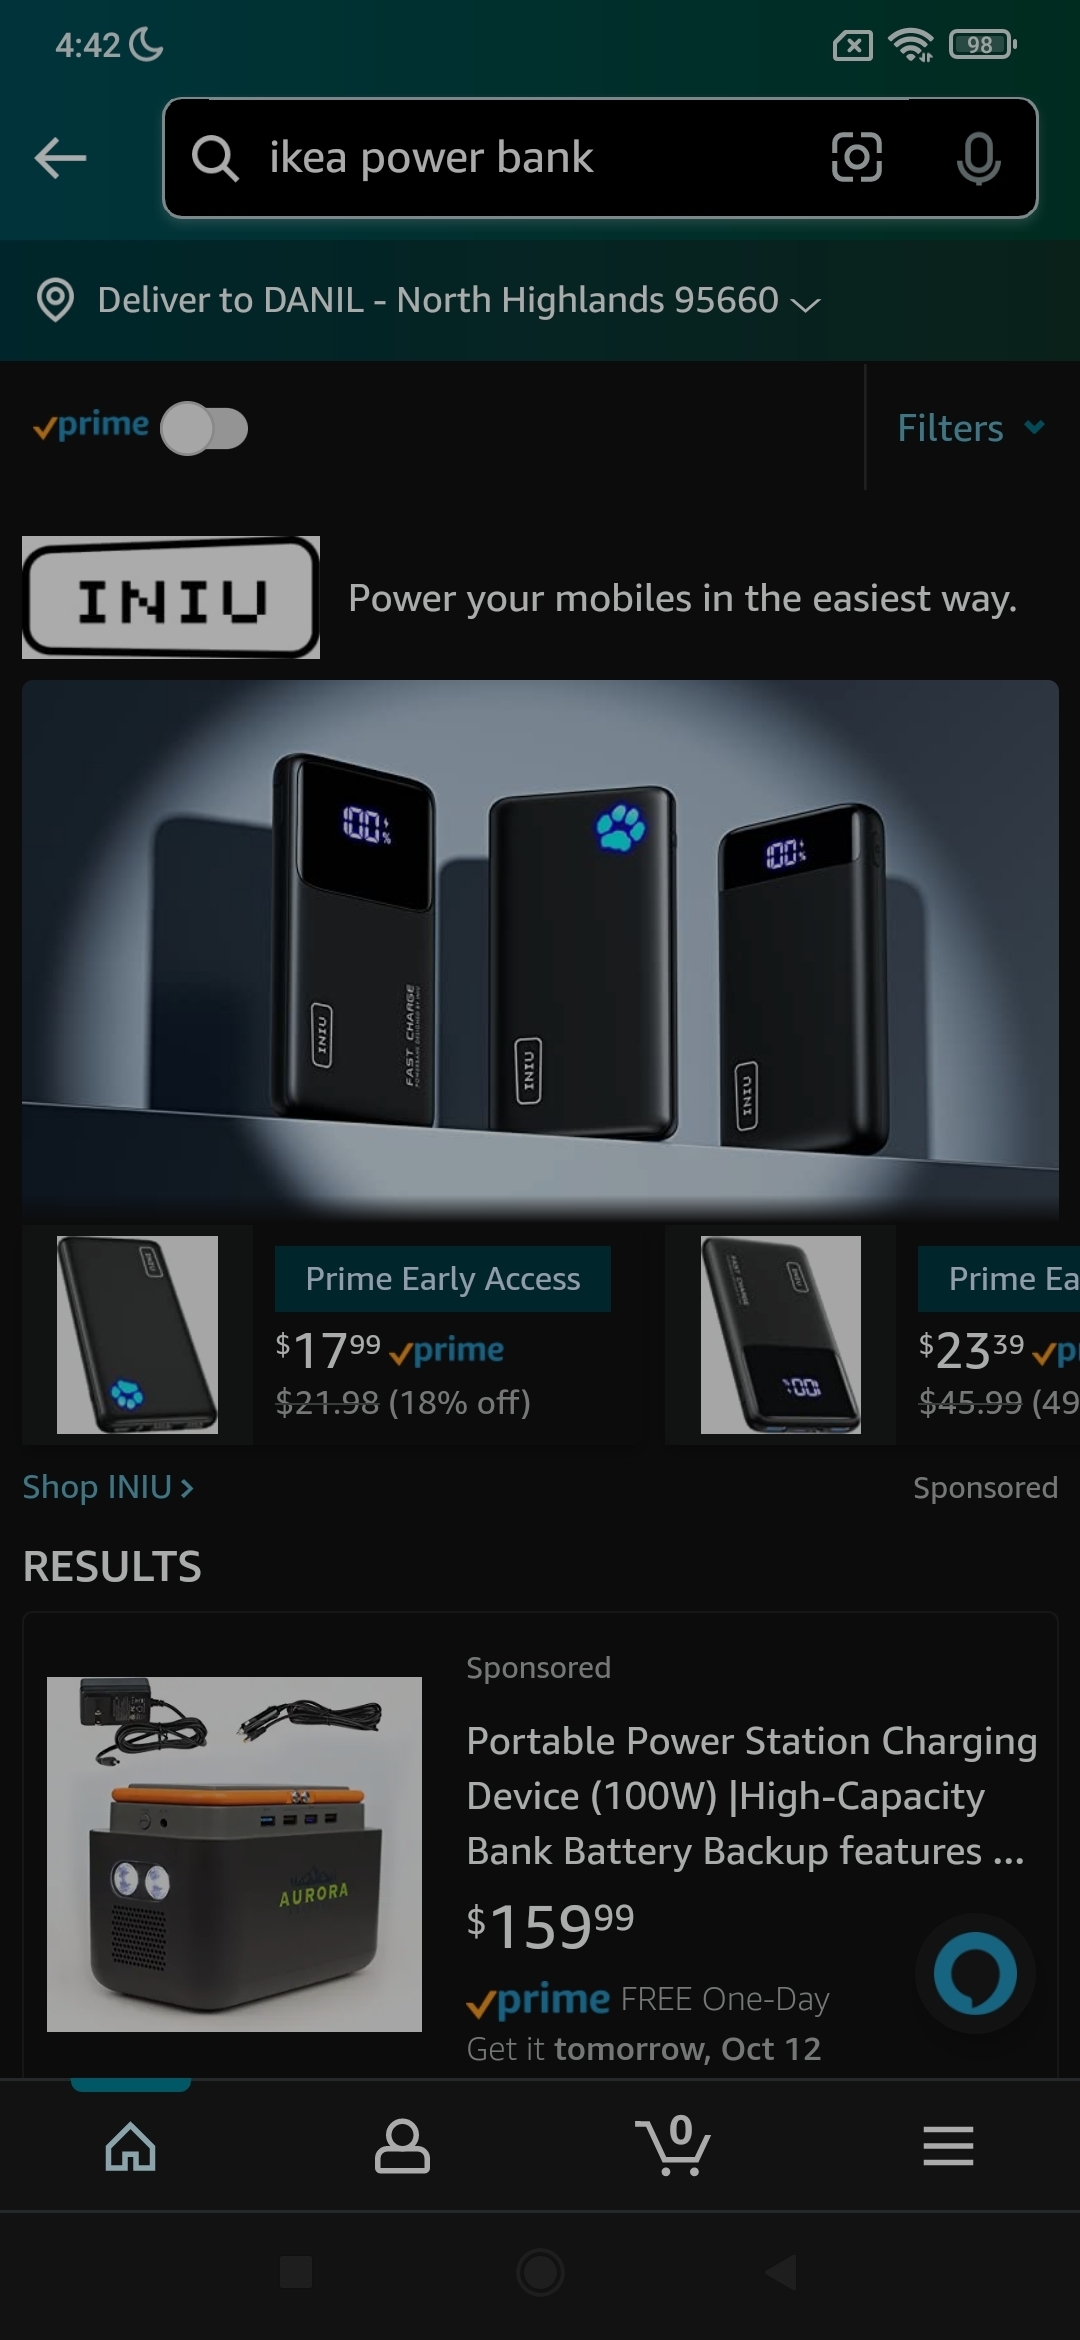Open the hamburger menu icon
The width and height of the screenshot is (1080, 2340).
point(948,2146)
